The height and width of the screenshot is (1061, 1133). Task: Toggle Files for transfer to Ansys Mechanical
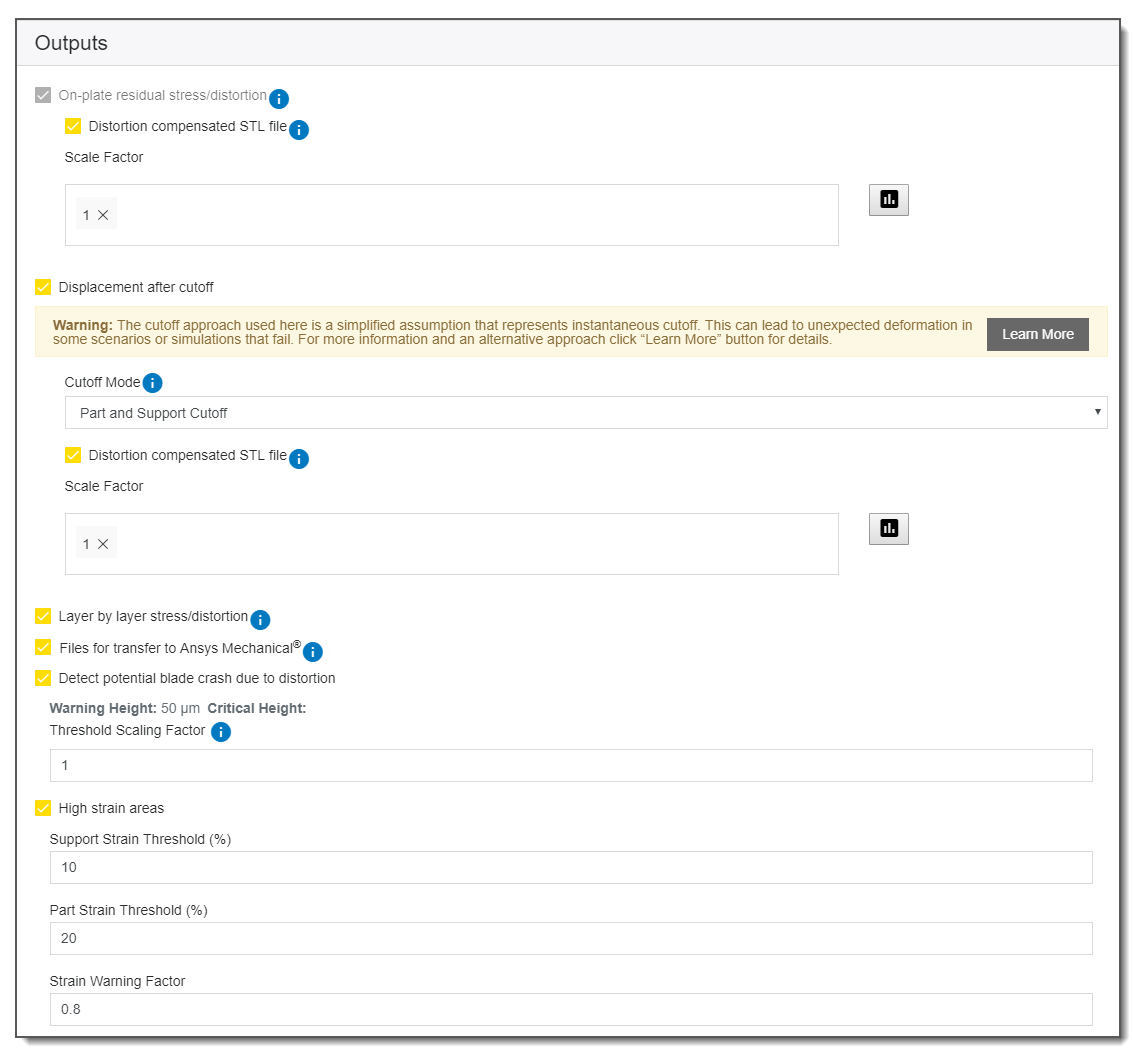point(43,647)
